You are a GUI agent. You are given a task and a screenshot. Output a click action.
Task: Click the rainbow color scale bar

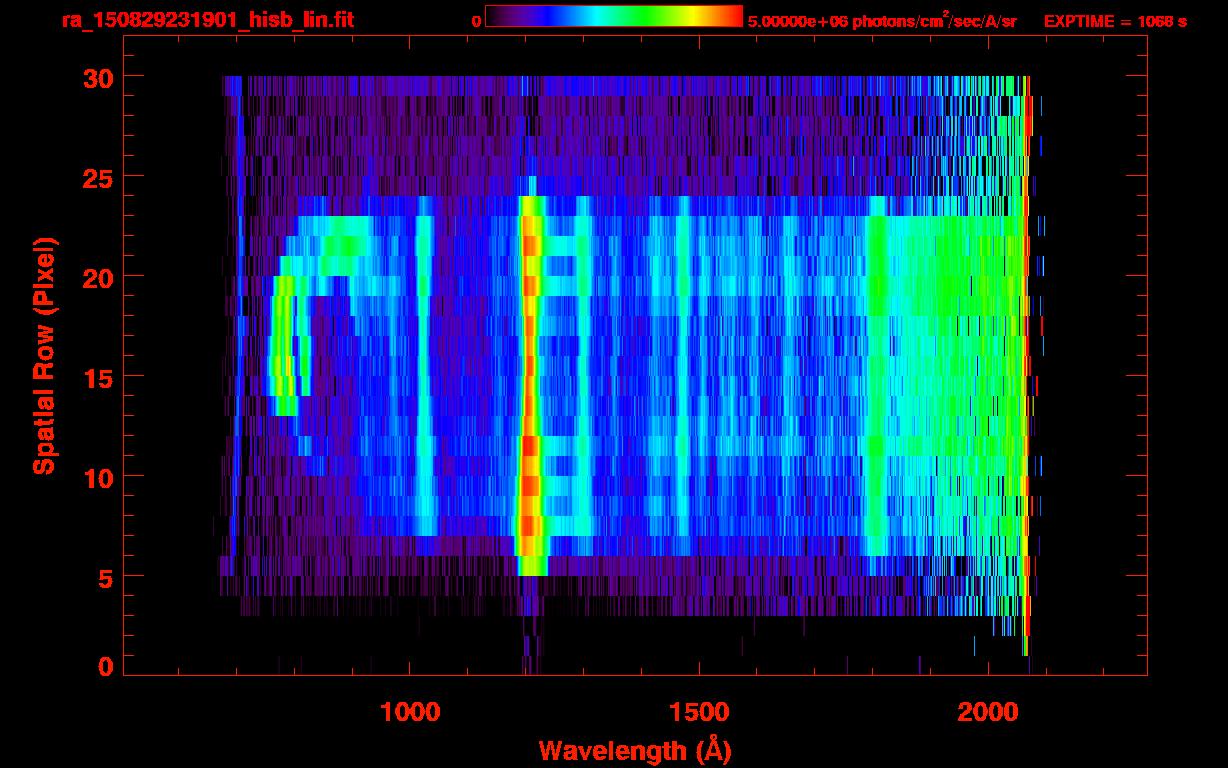(614, 17)
